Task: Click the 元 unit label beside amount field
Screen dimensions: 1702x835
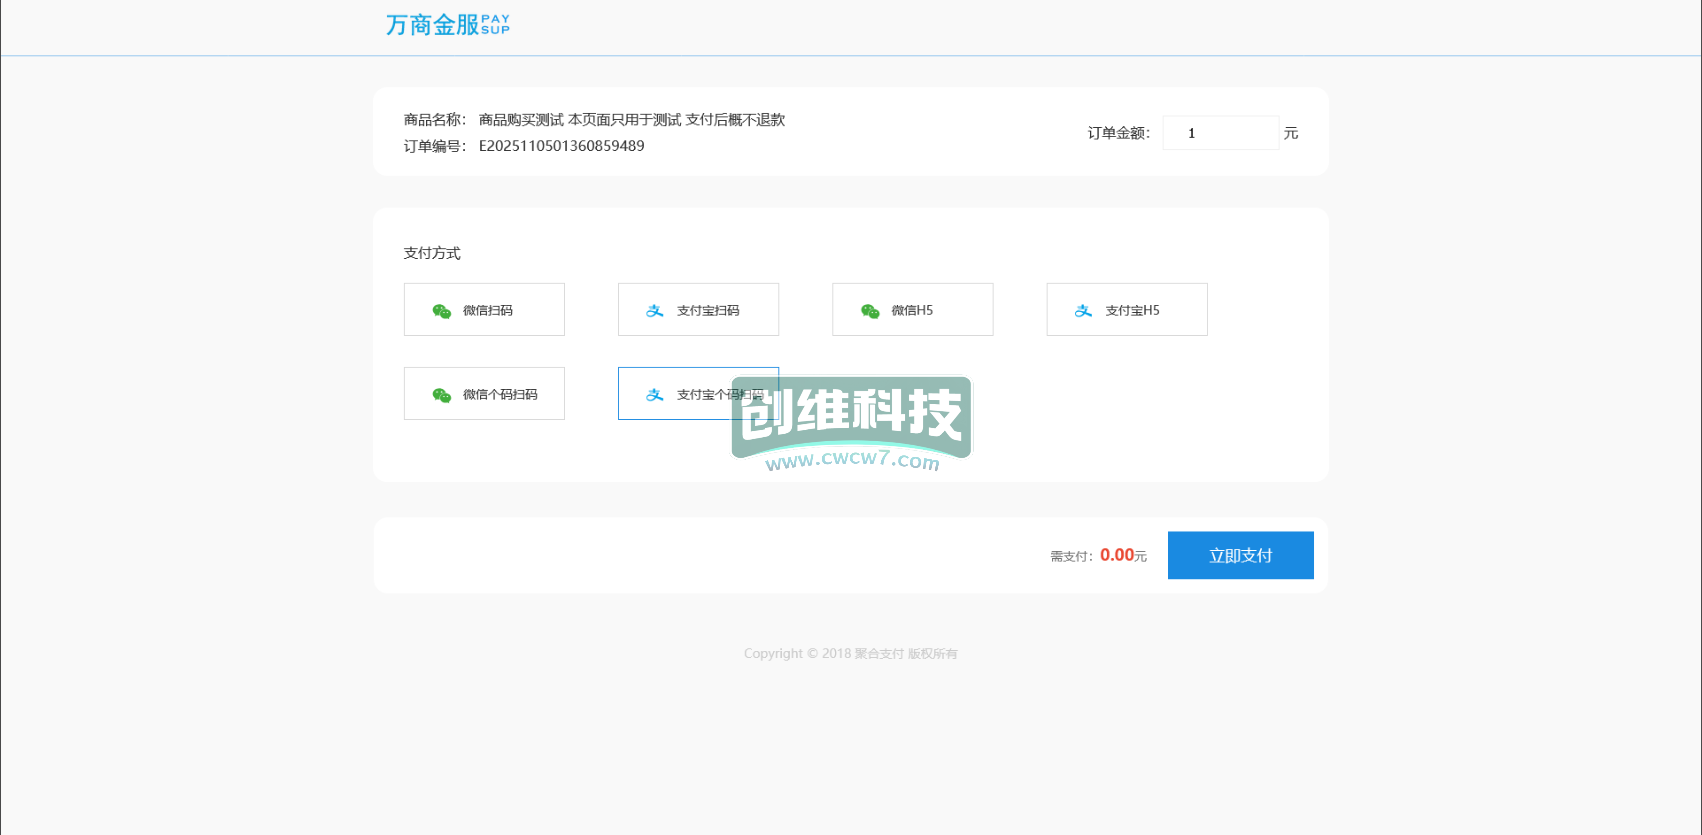Action: [1291, 133]
